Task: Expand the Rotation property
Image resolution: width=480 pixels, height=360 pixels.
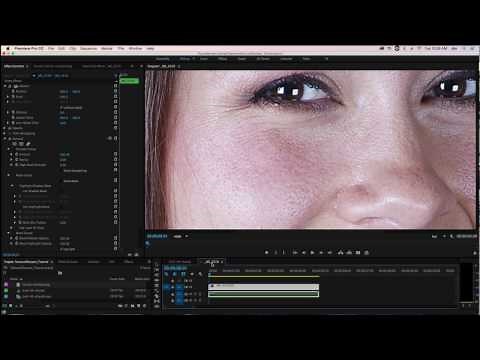Action: (x=8, y=112)
